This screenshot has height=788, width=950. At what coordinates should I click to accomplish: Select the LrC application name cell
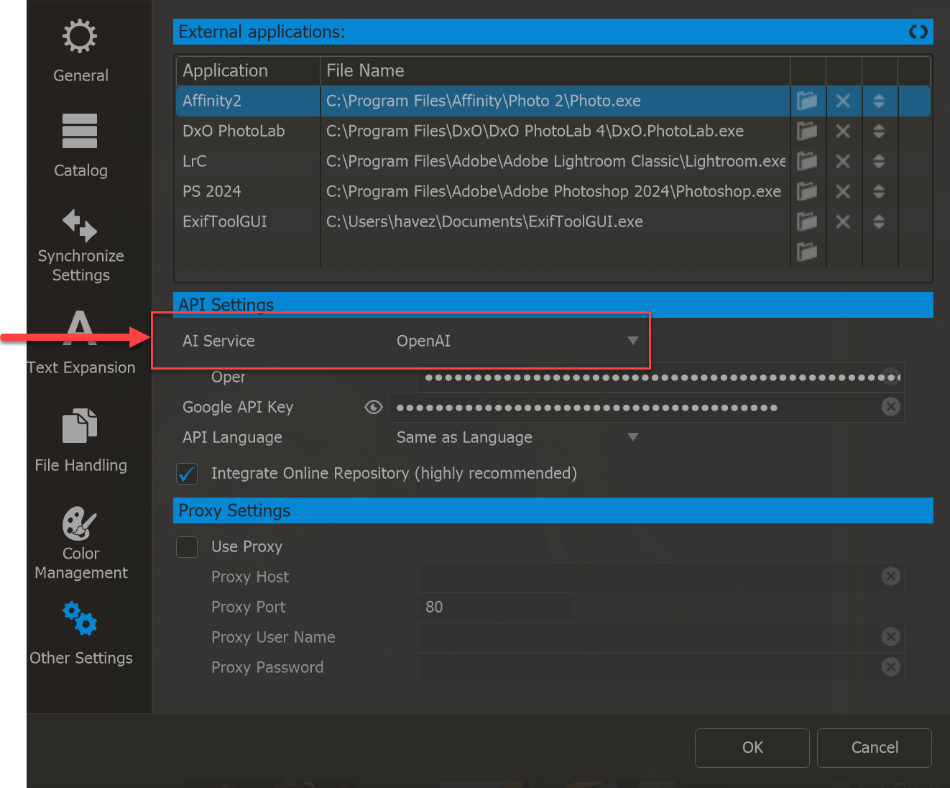point(248,161)
